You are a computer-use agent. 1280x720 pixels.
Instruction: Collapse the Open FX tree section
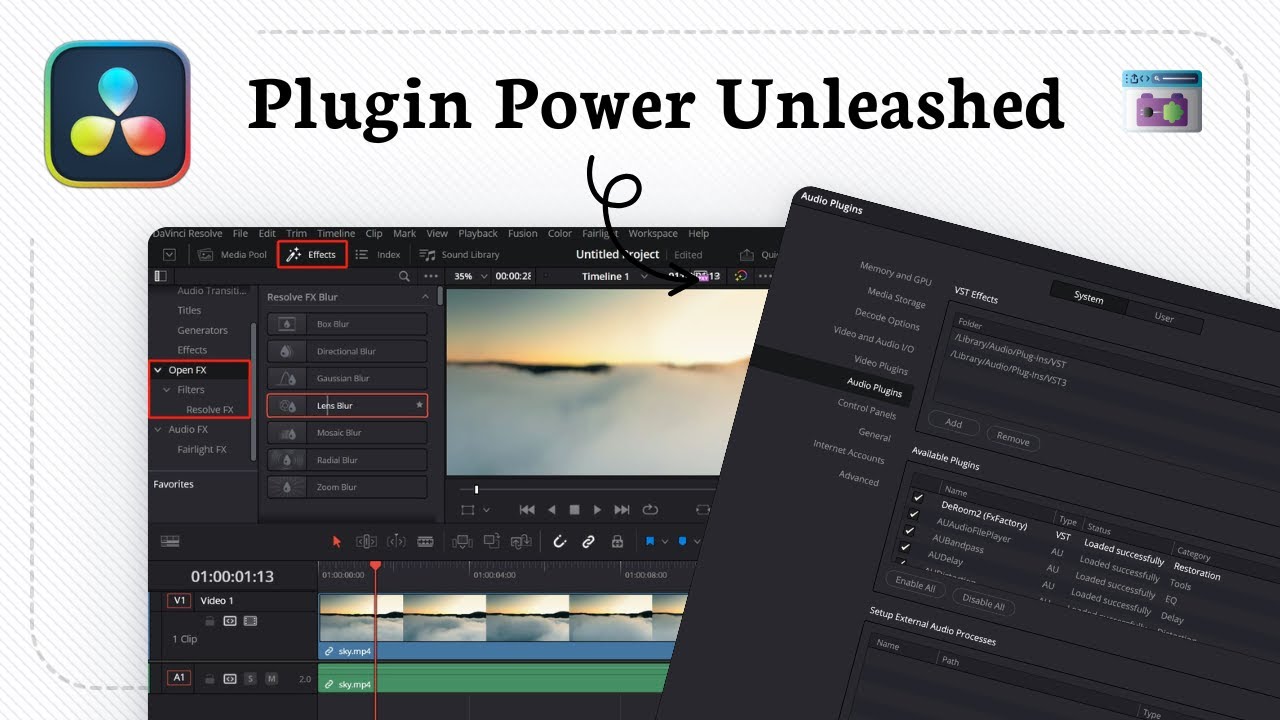tap(158, 370)
